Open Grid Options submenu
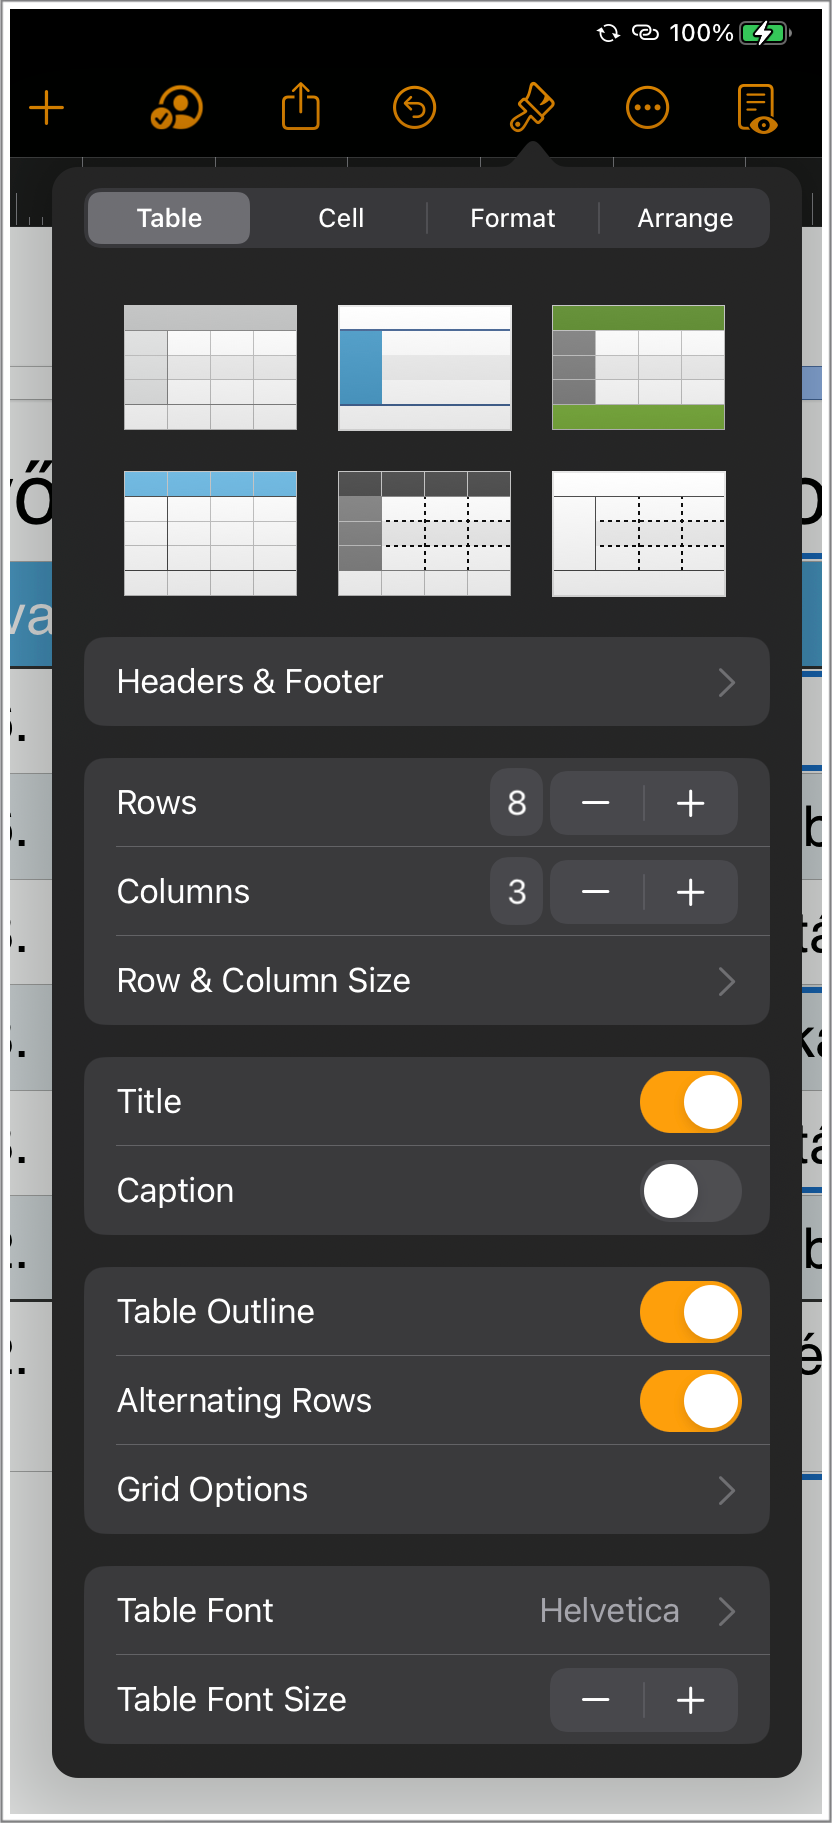The width and height of the screenshot is (832, 1824). click(427, 1490)
